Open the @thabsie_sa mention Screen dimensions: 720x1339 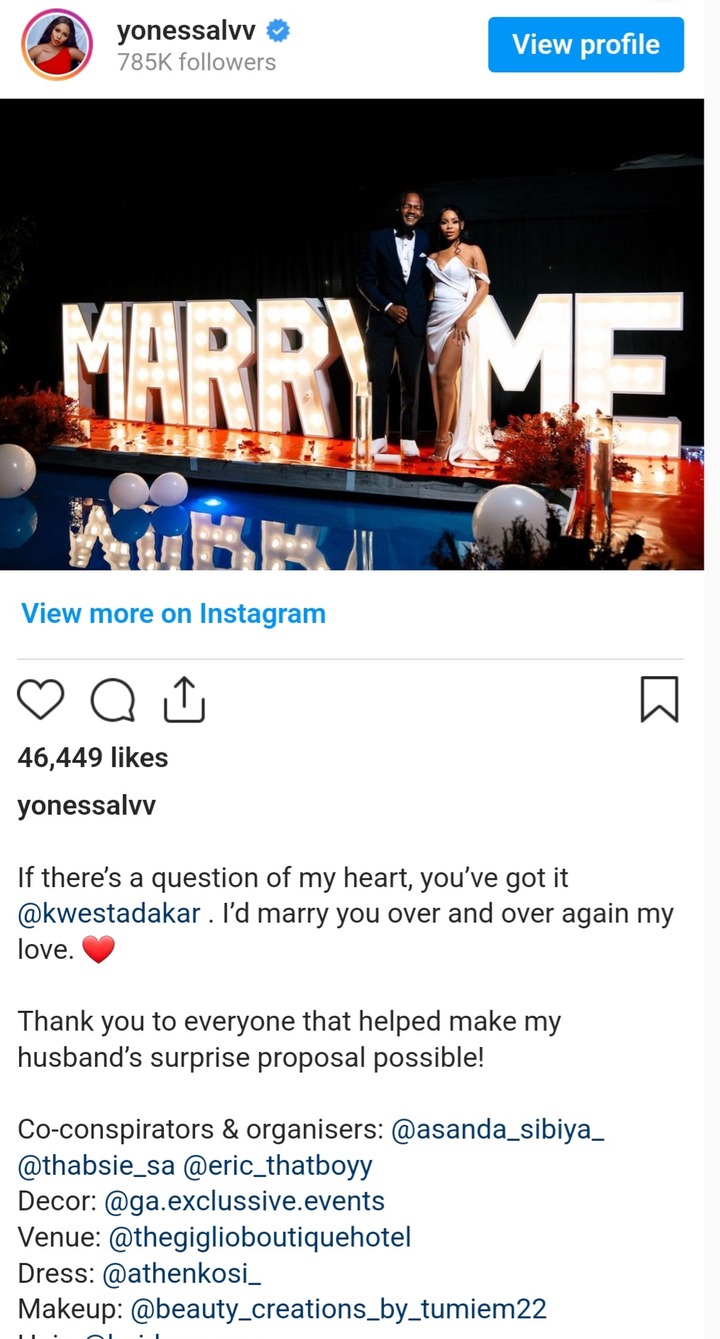(x=96, y=1166)
